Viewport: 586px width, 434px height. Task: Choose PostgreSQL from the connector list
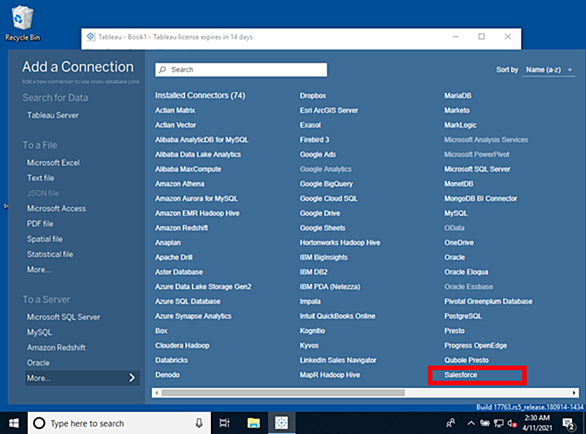[463, 316]
